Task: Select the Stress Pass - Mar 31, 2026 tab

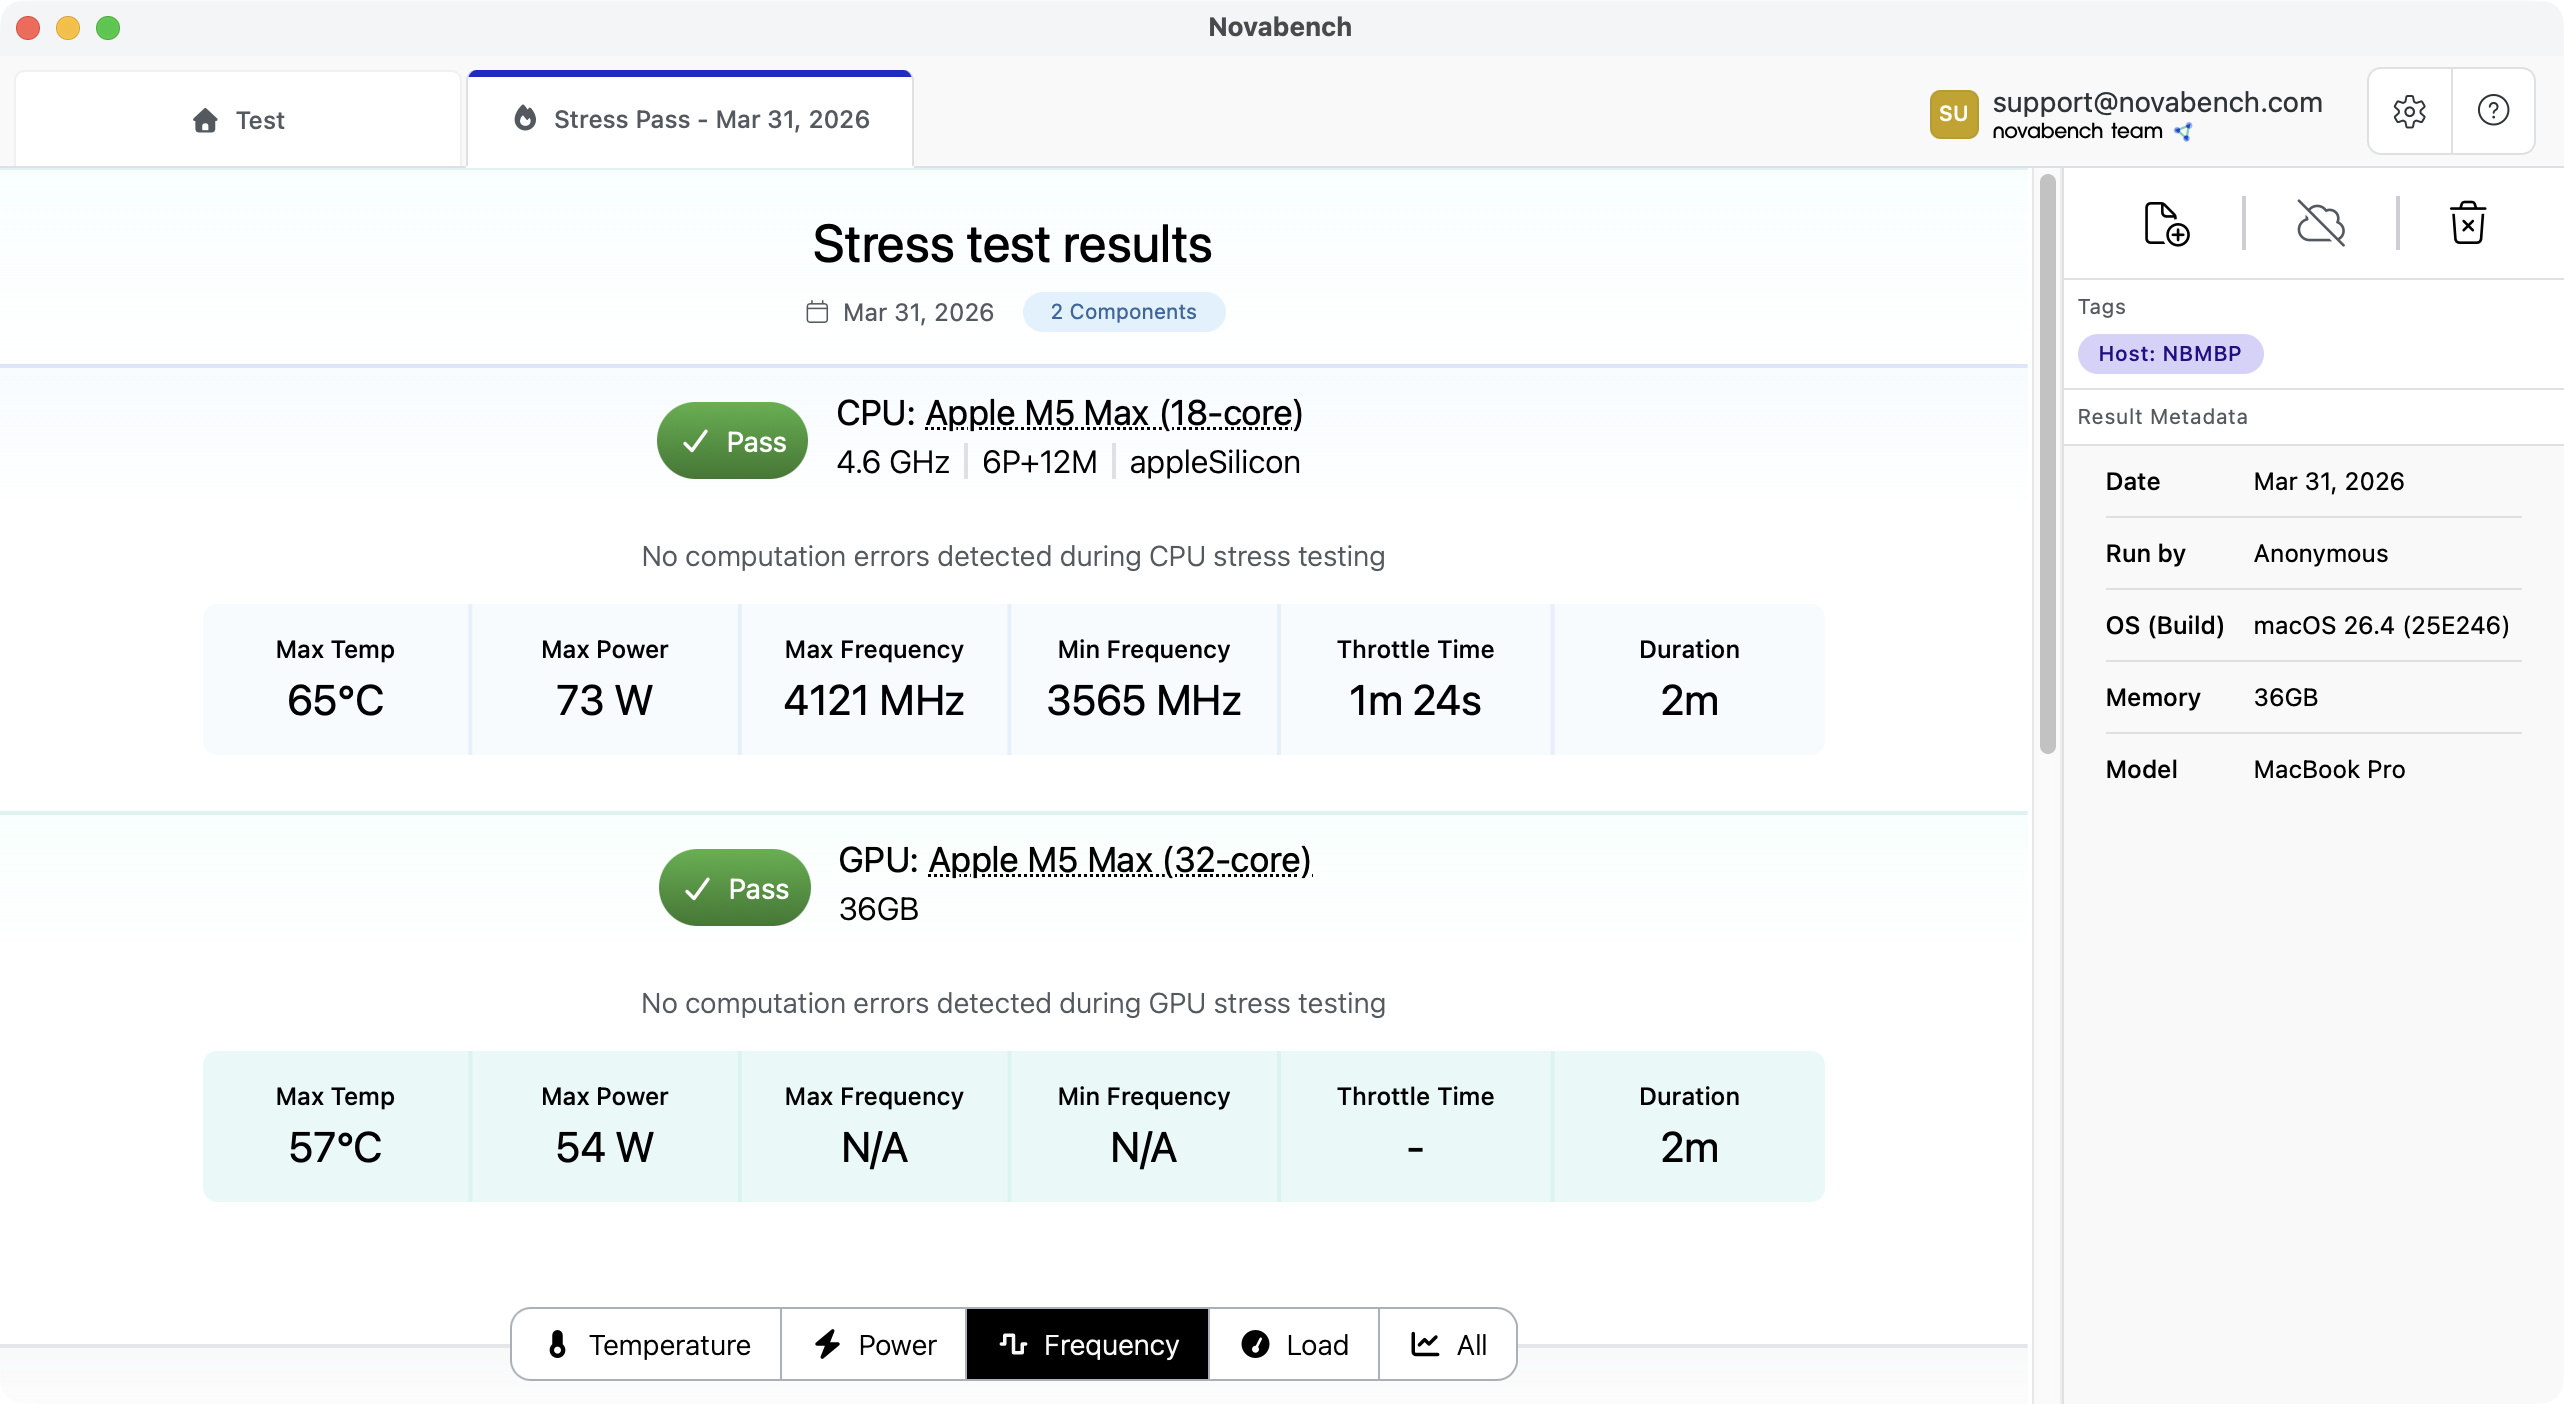Action: 689,119
